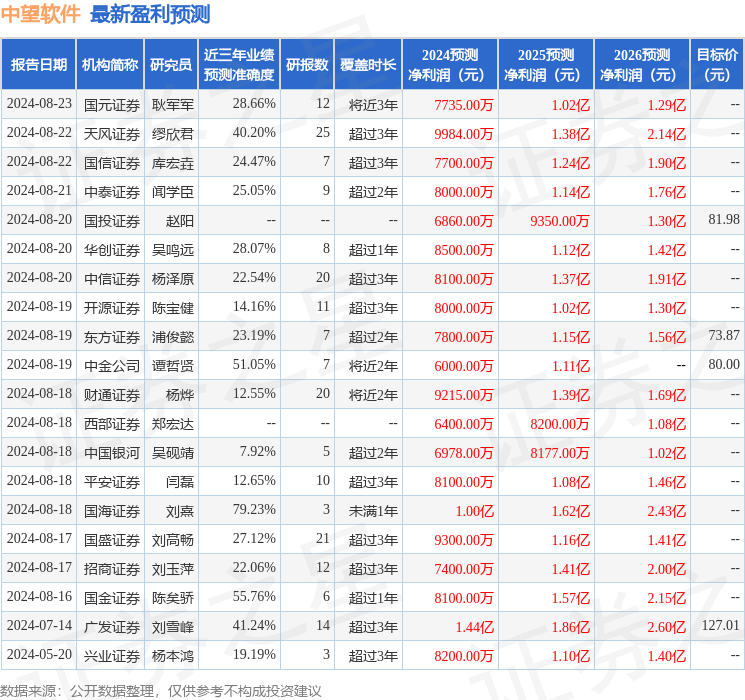Click target price 73.87

coord(724,336)
